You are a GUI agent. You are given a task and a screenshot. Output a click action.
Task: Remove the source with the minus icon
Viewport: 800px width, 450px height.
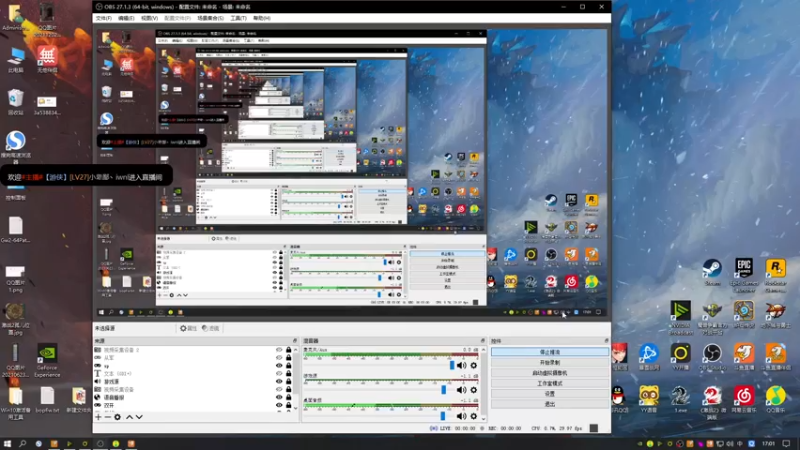(x=108, y=417)
